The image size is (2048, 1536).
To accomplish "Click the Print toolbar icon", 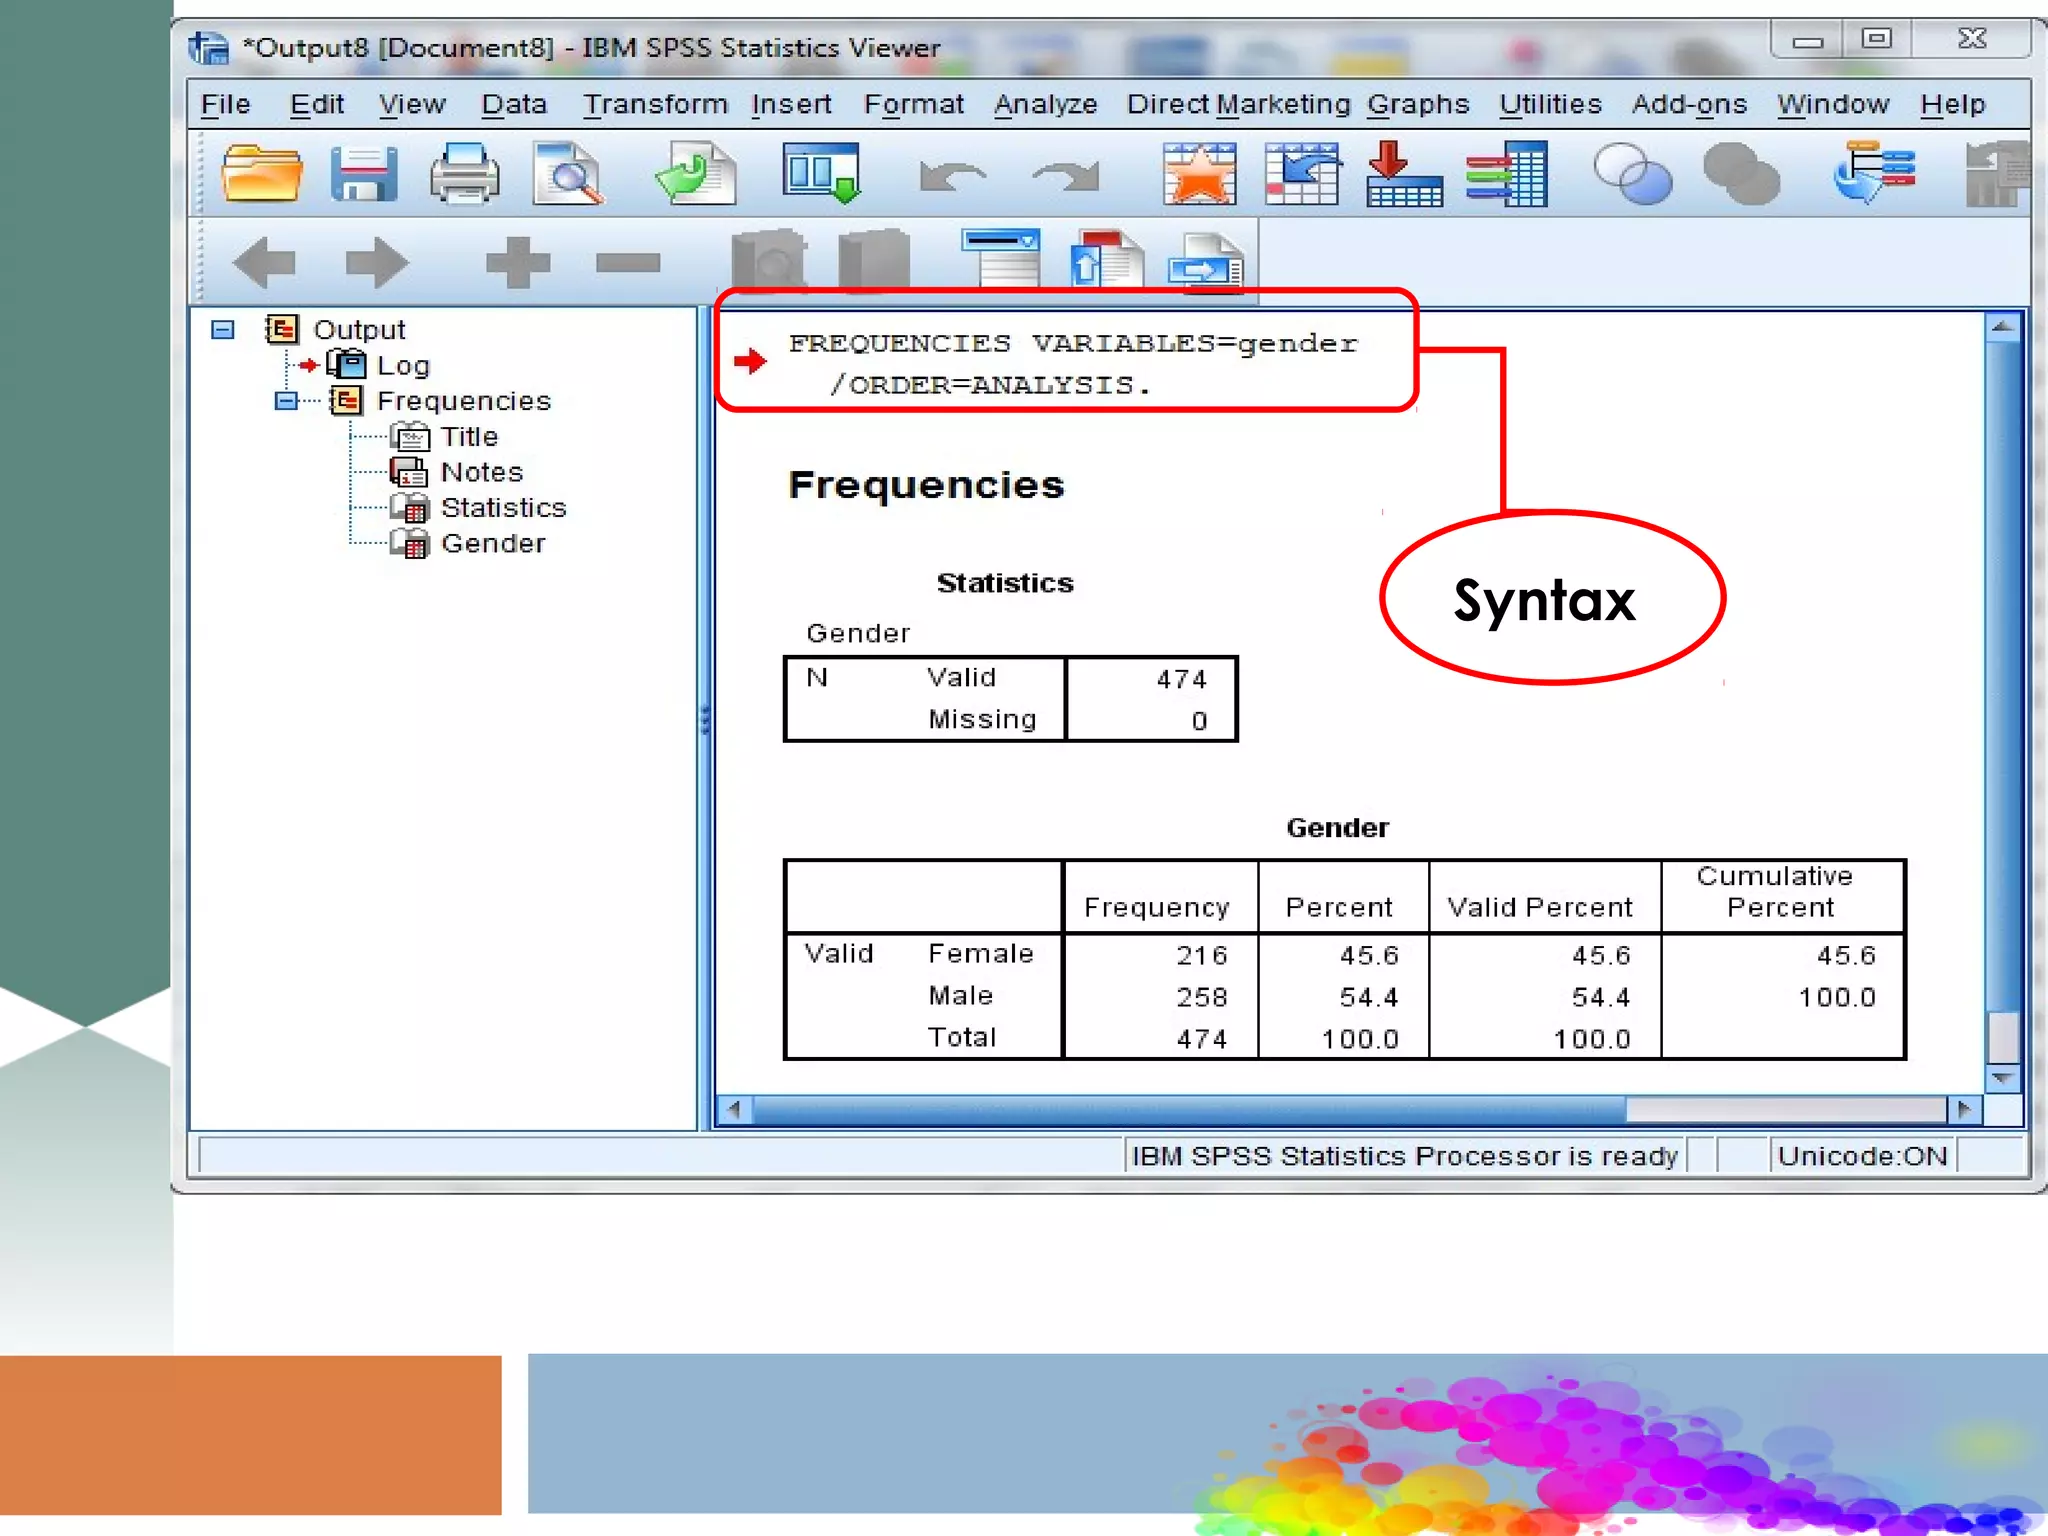I will pos(465,175).
